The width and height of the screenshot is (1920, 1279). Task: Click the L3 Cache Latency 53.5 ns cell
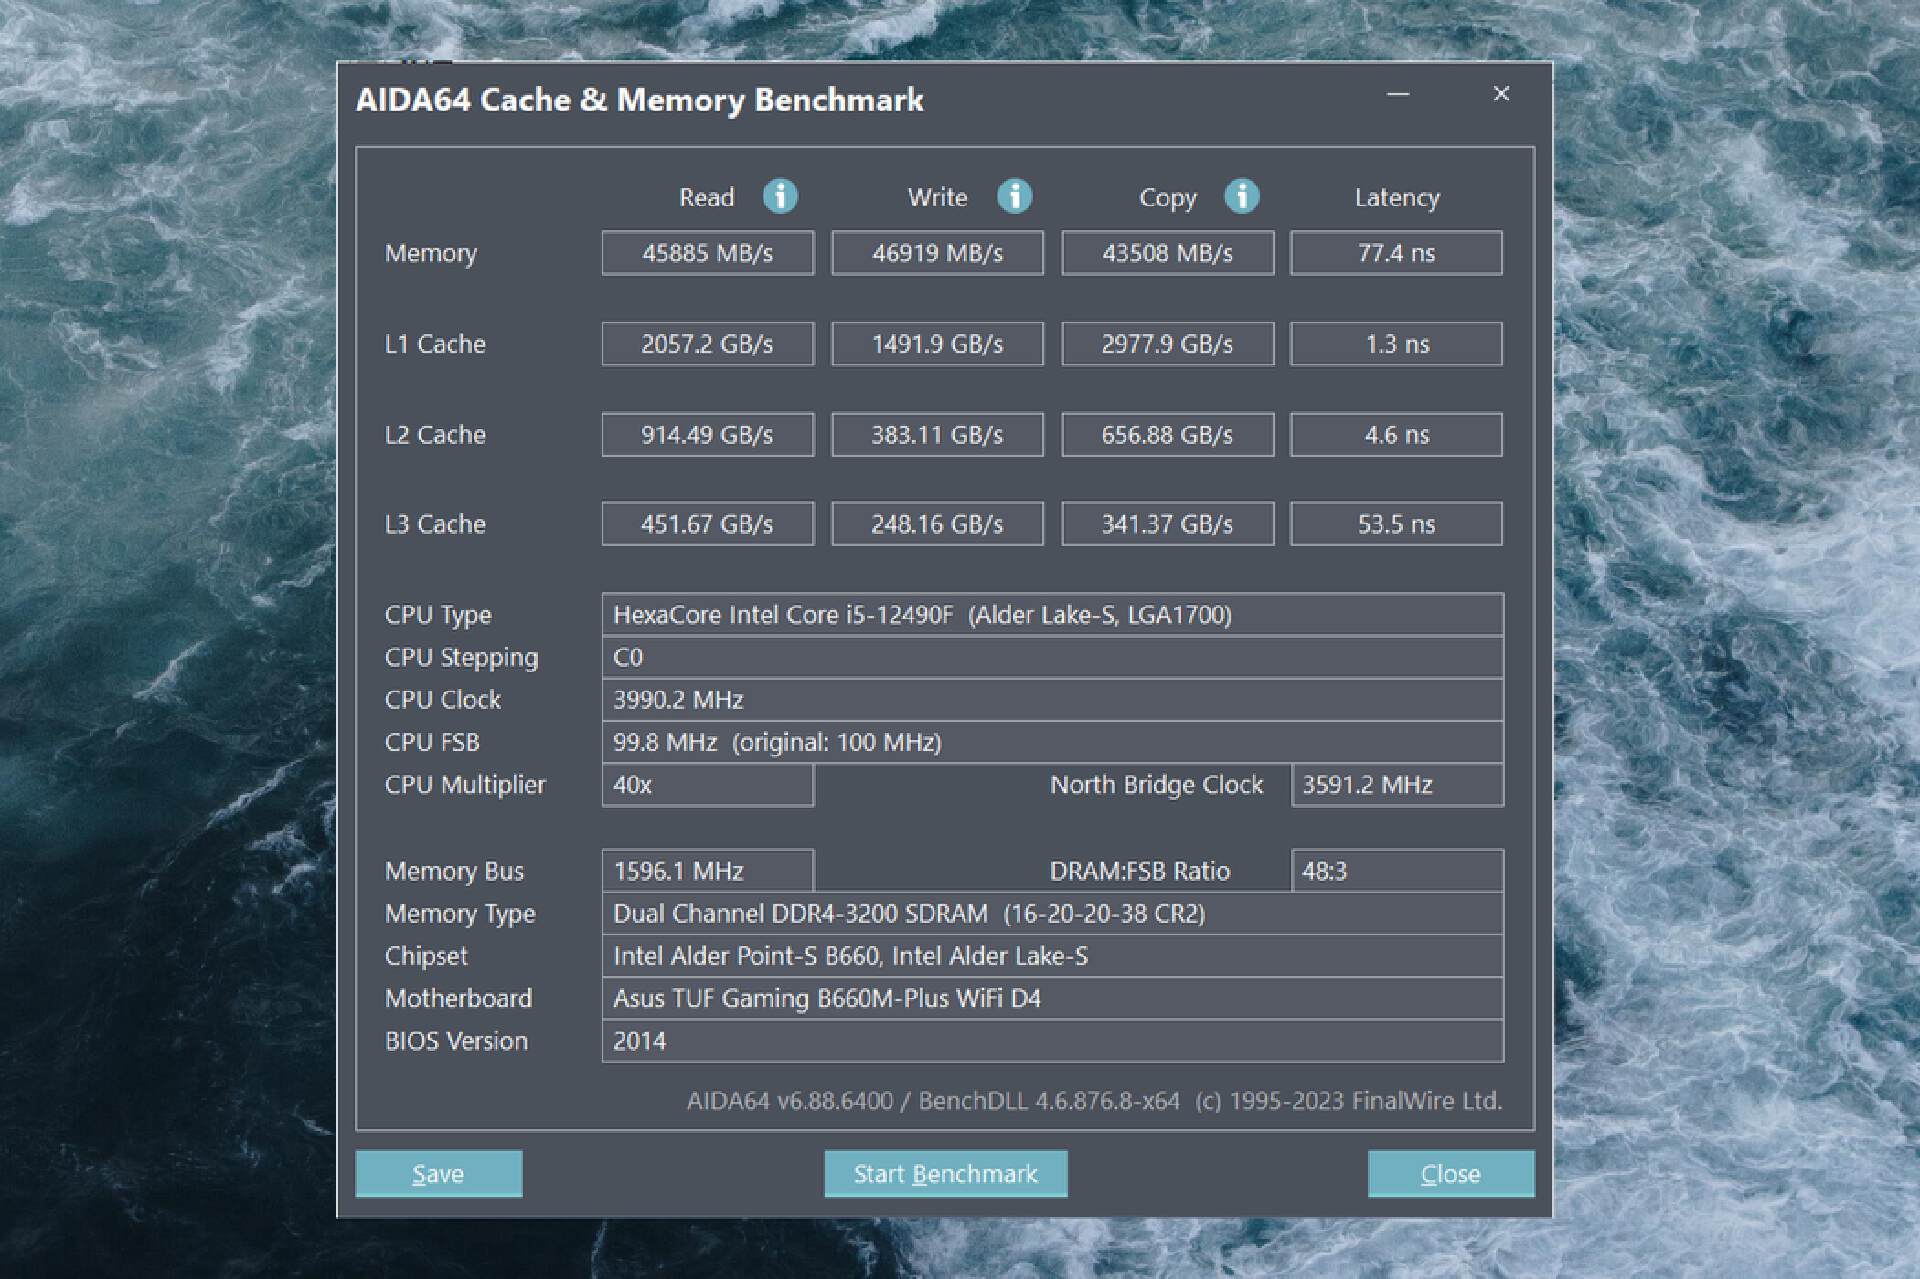1396,524
